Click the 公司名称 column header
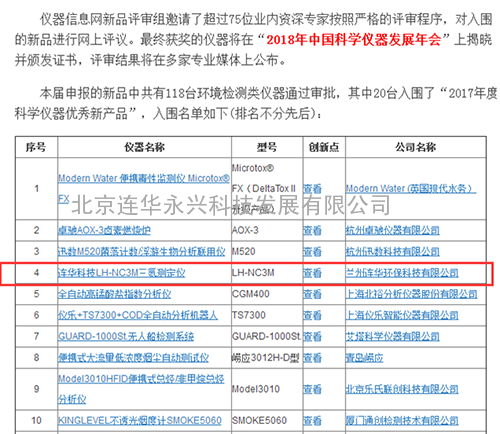500x434 pixels. pos(416,147)
